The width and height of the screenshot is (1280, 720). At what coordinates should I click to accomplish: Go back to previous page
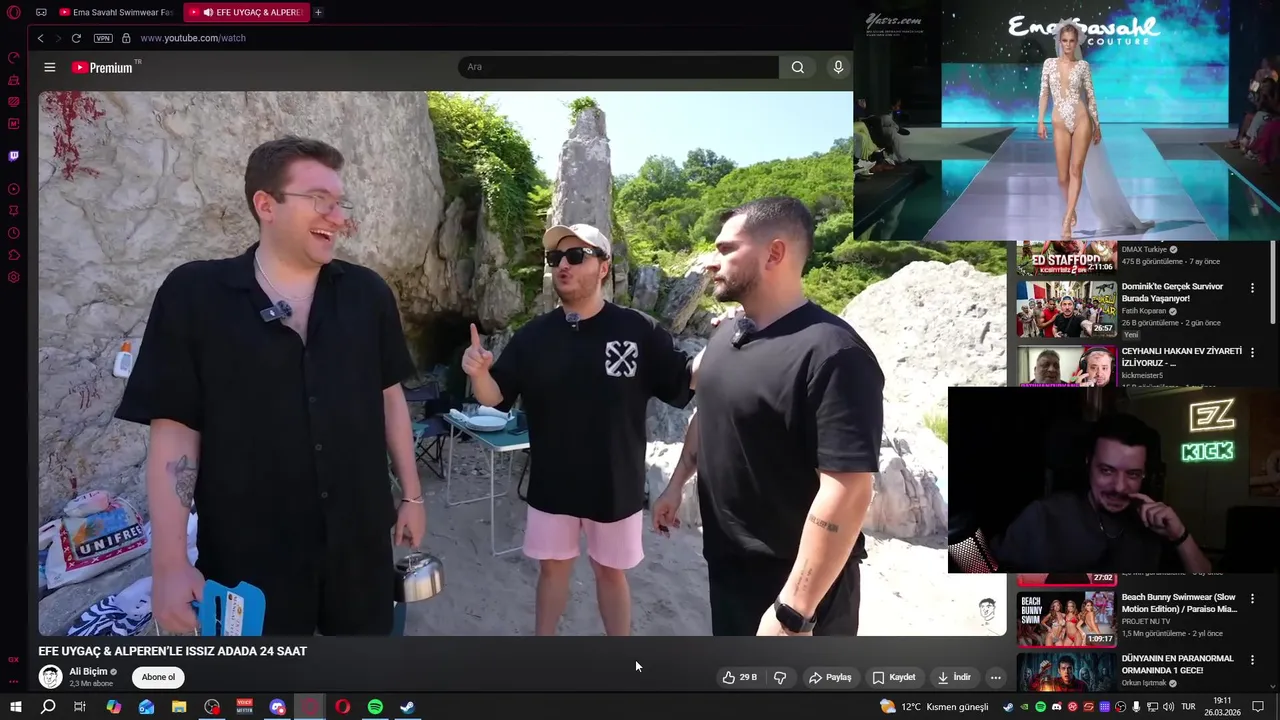(41, 38)
